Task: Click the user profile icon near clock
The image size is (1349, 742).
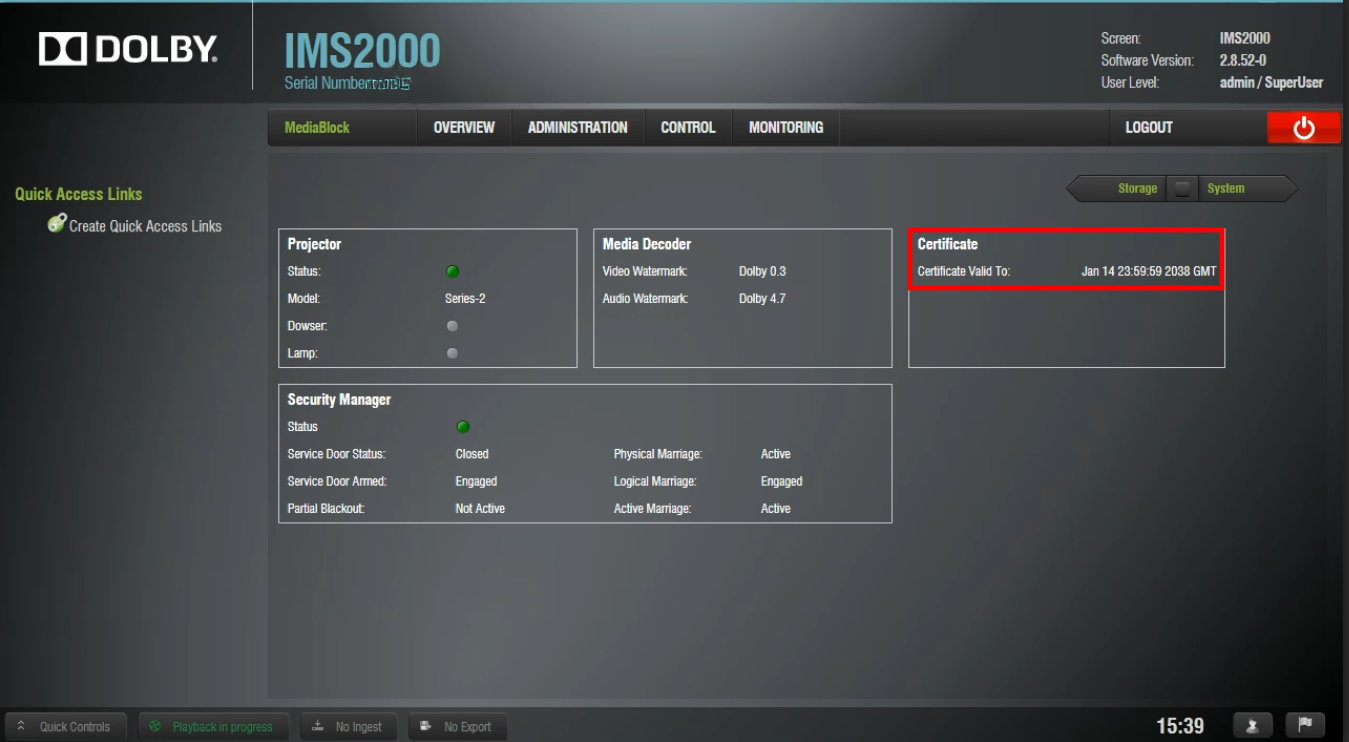Action: point(1252,725)
